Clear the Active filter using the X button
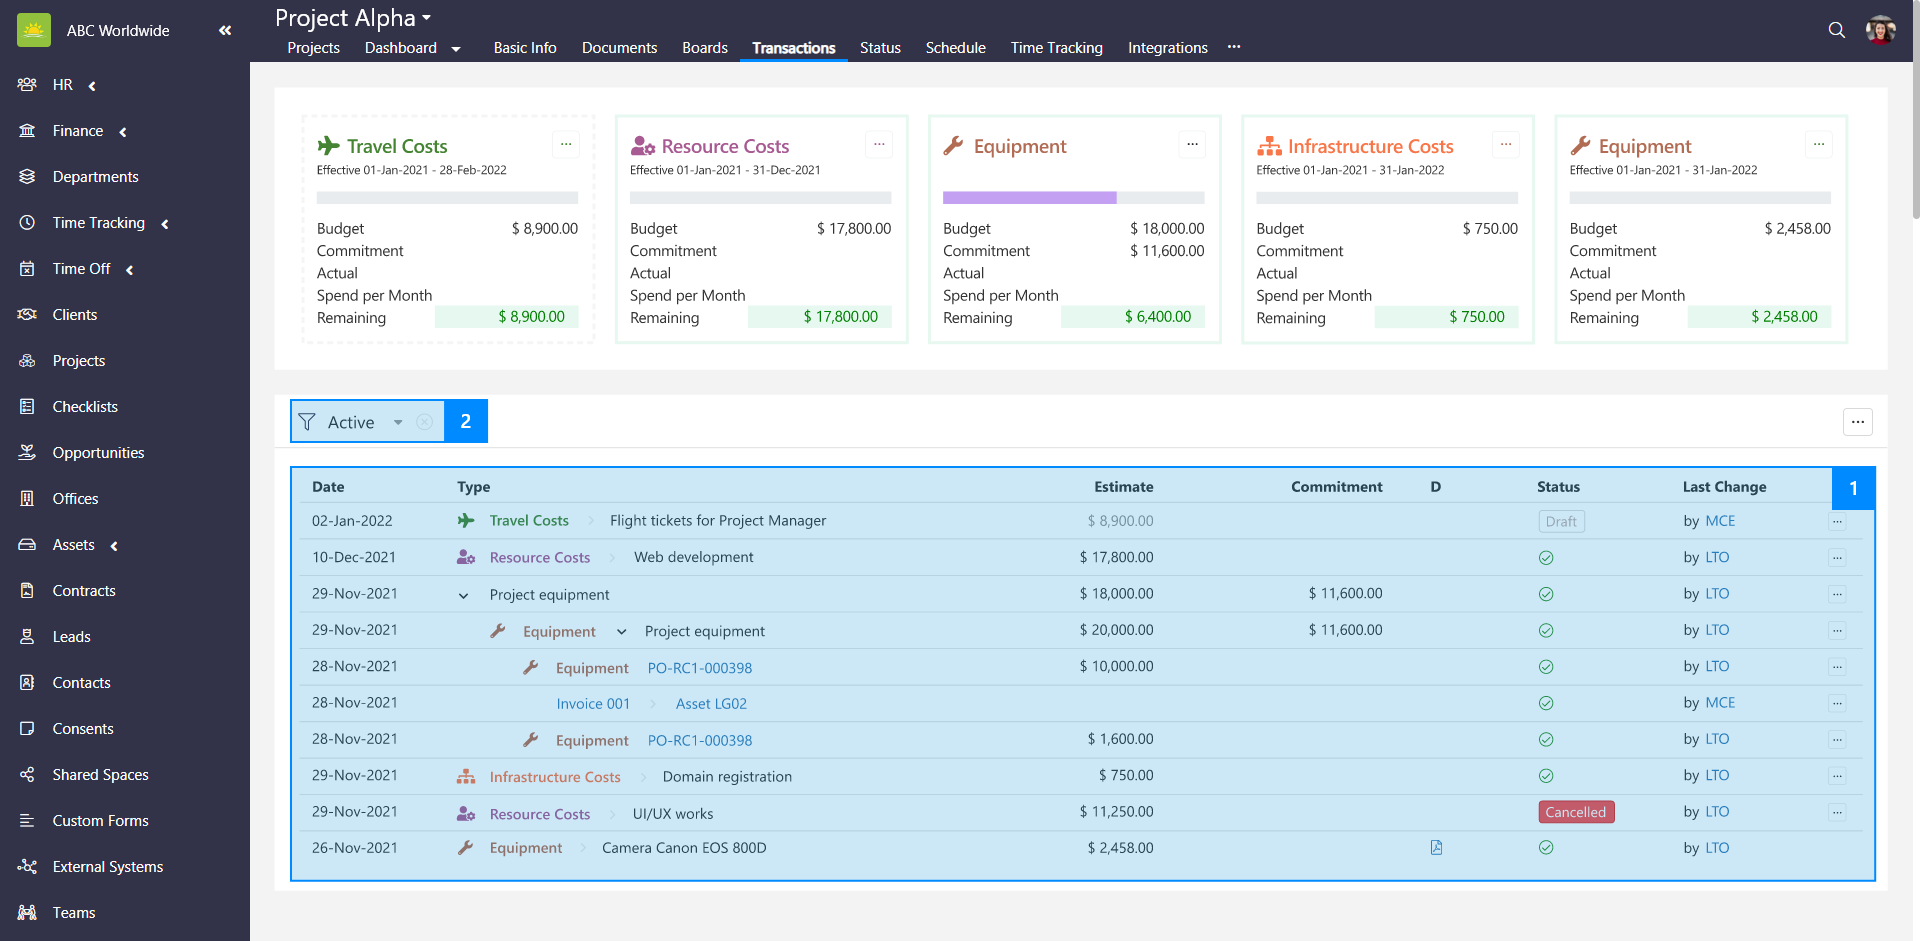1920x941 pixels. pyautogui.click(x=424, y=421)
